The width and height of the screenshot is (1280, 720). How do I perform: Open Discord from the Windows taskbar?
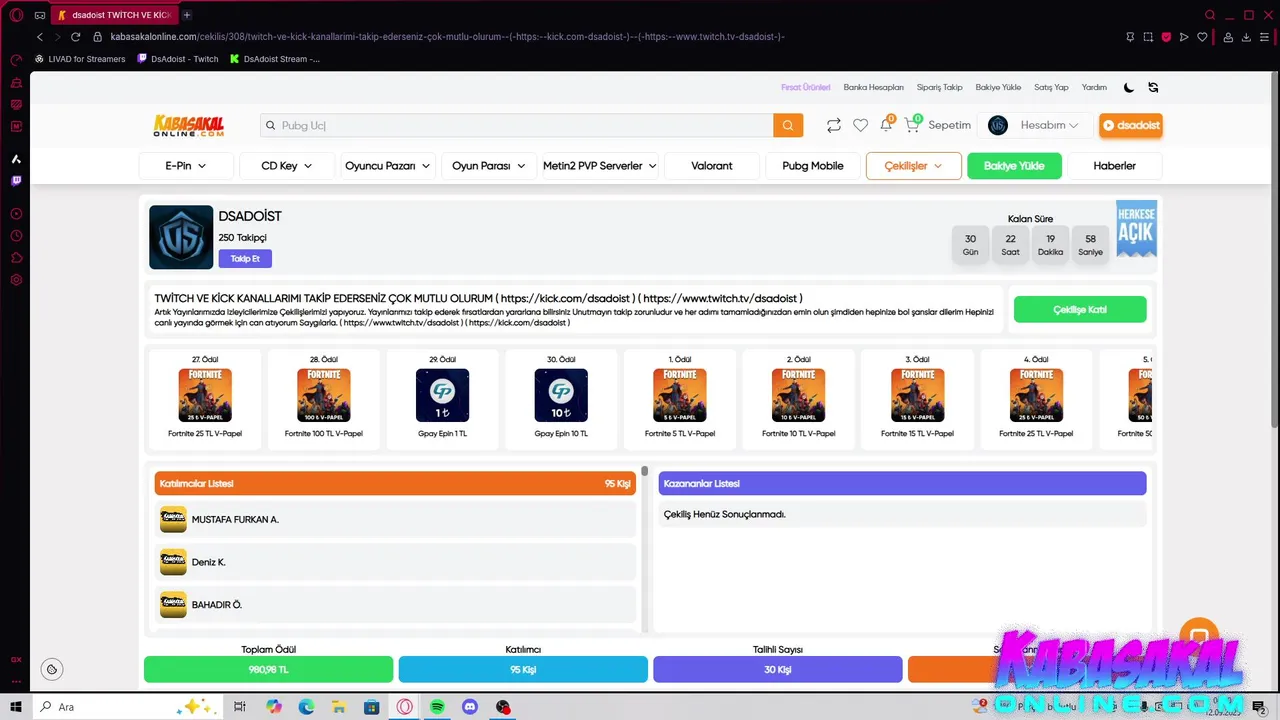point(470,707)
